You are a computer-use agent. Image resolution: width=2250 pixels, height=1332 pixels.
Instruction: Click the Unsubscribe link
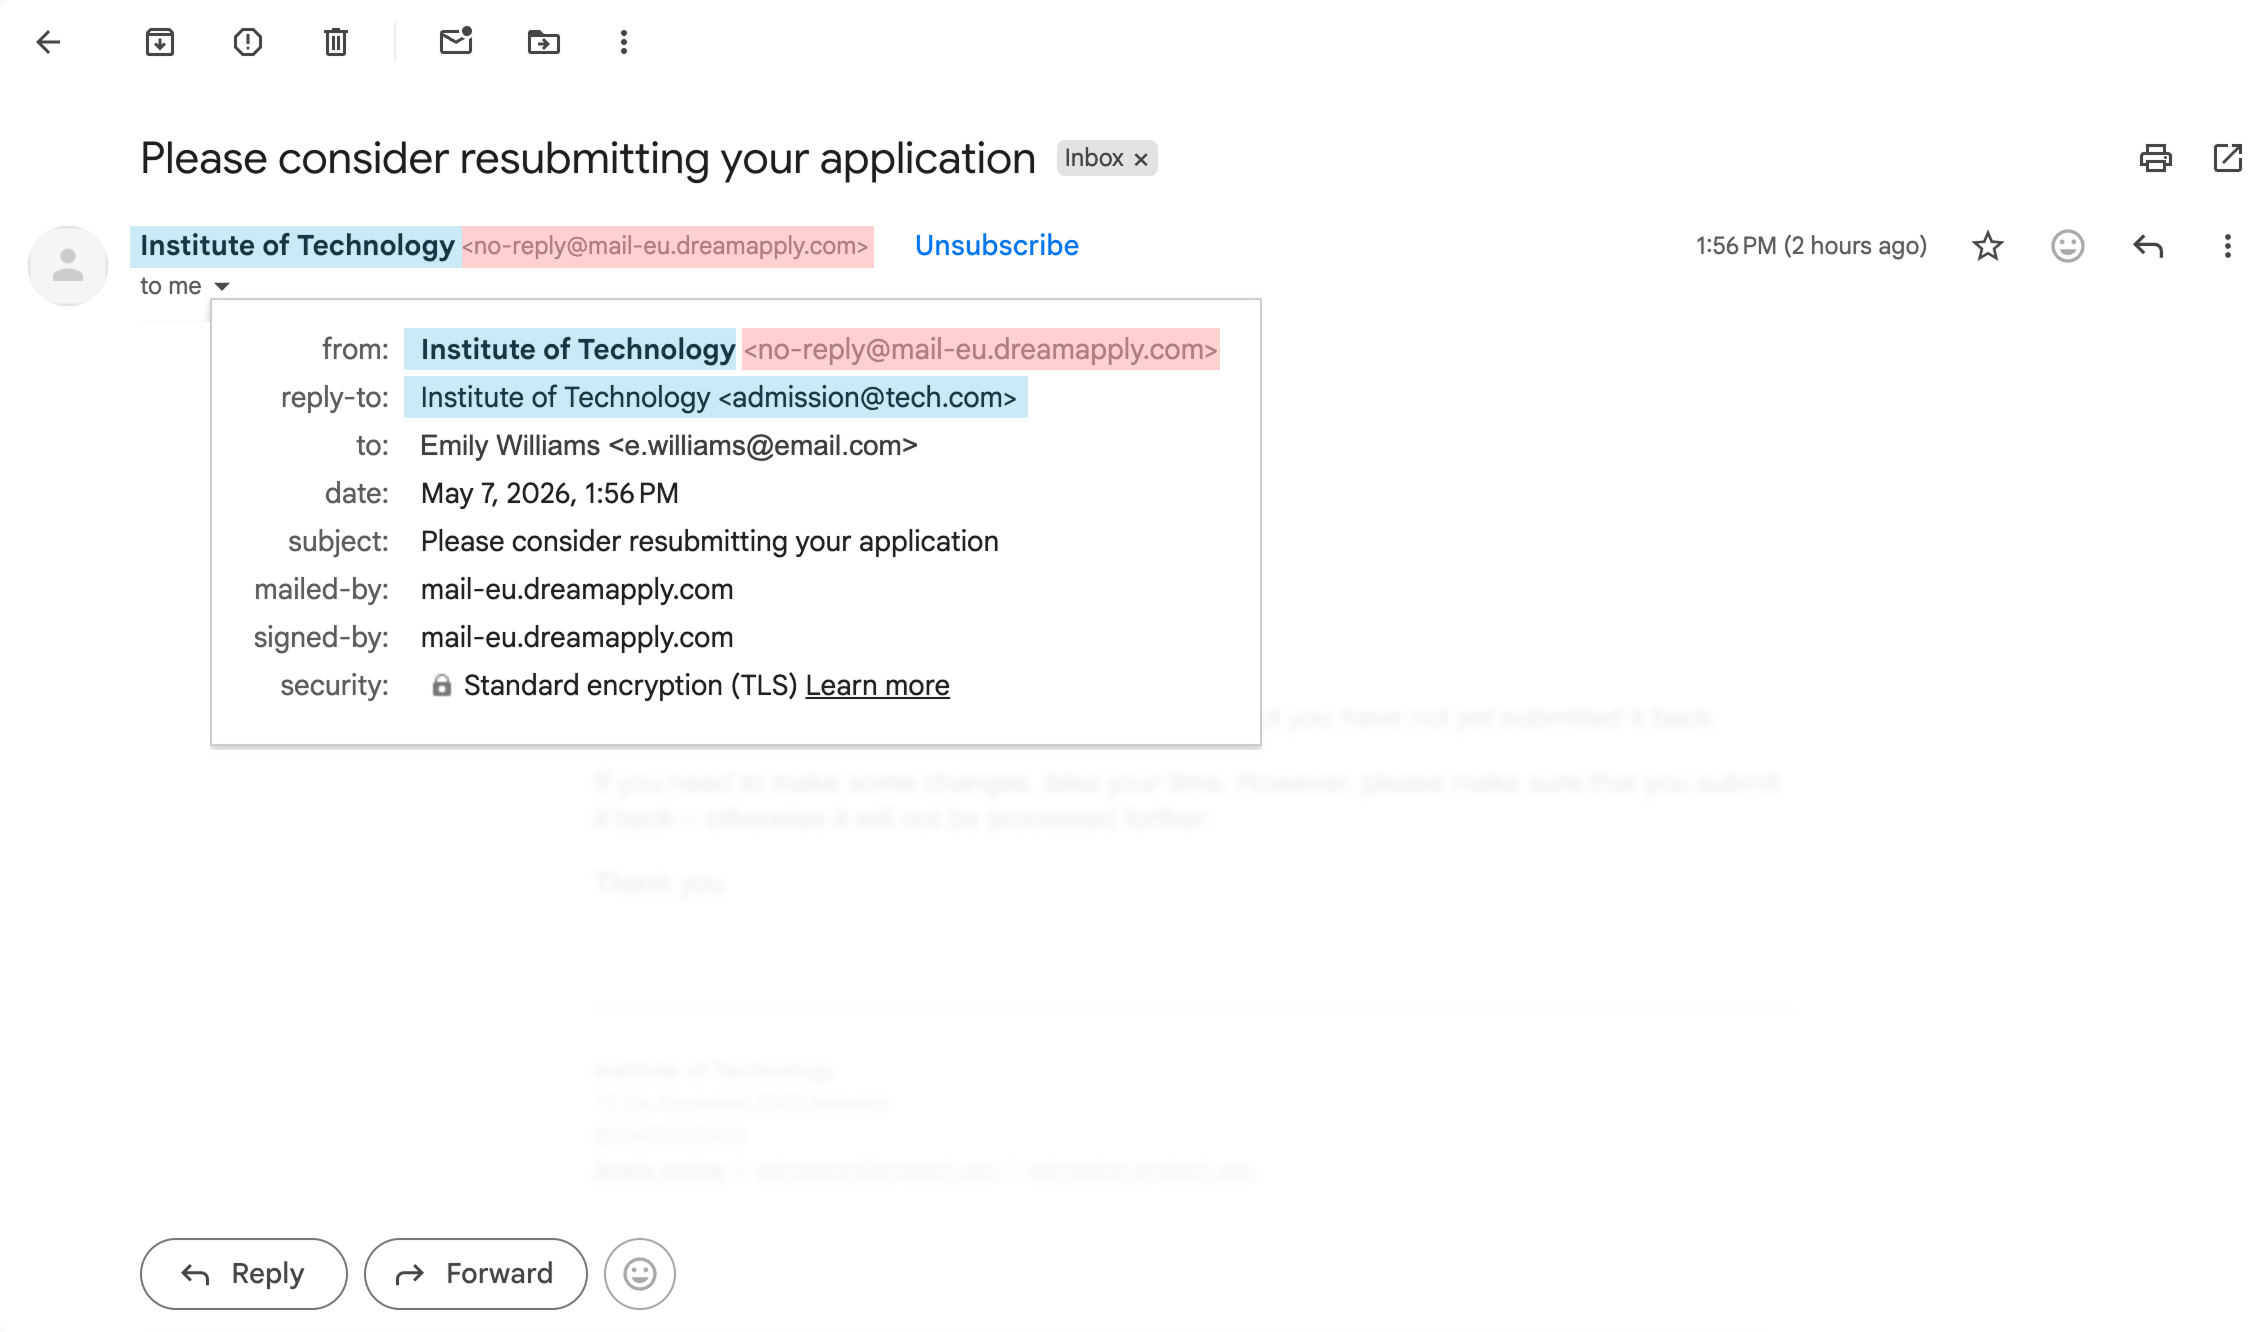click(997, 245)
